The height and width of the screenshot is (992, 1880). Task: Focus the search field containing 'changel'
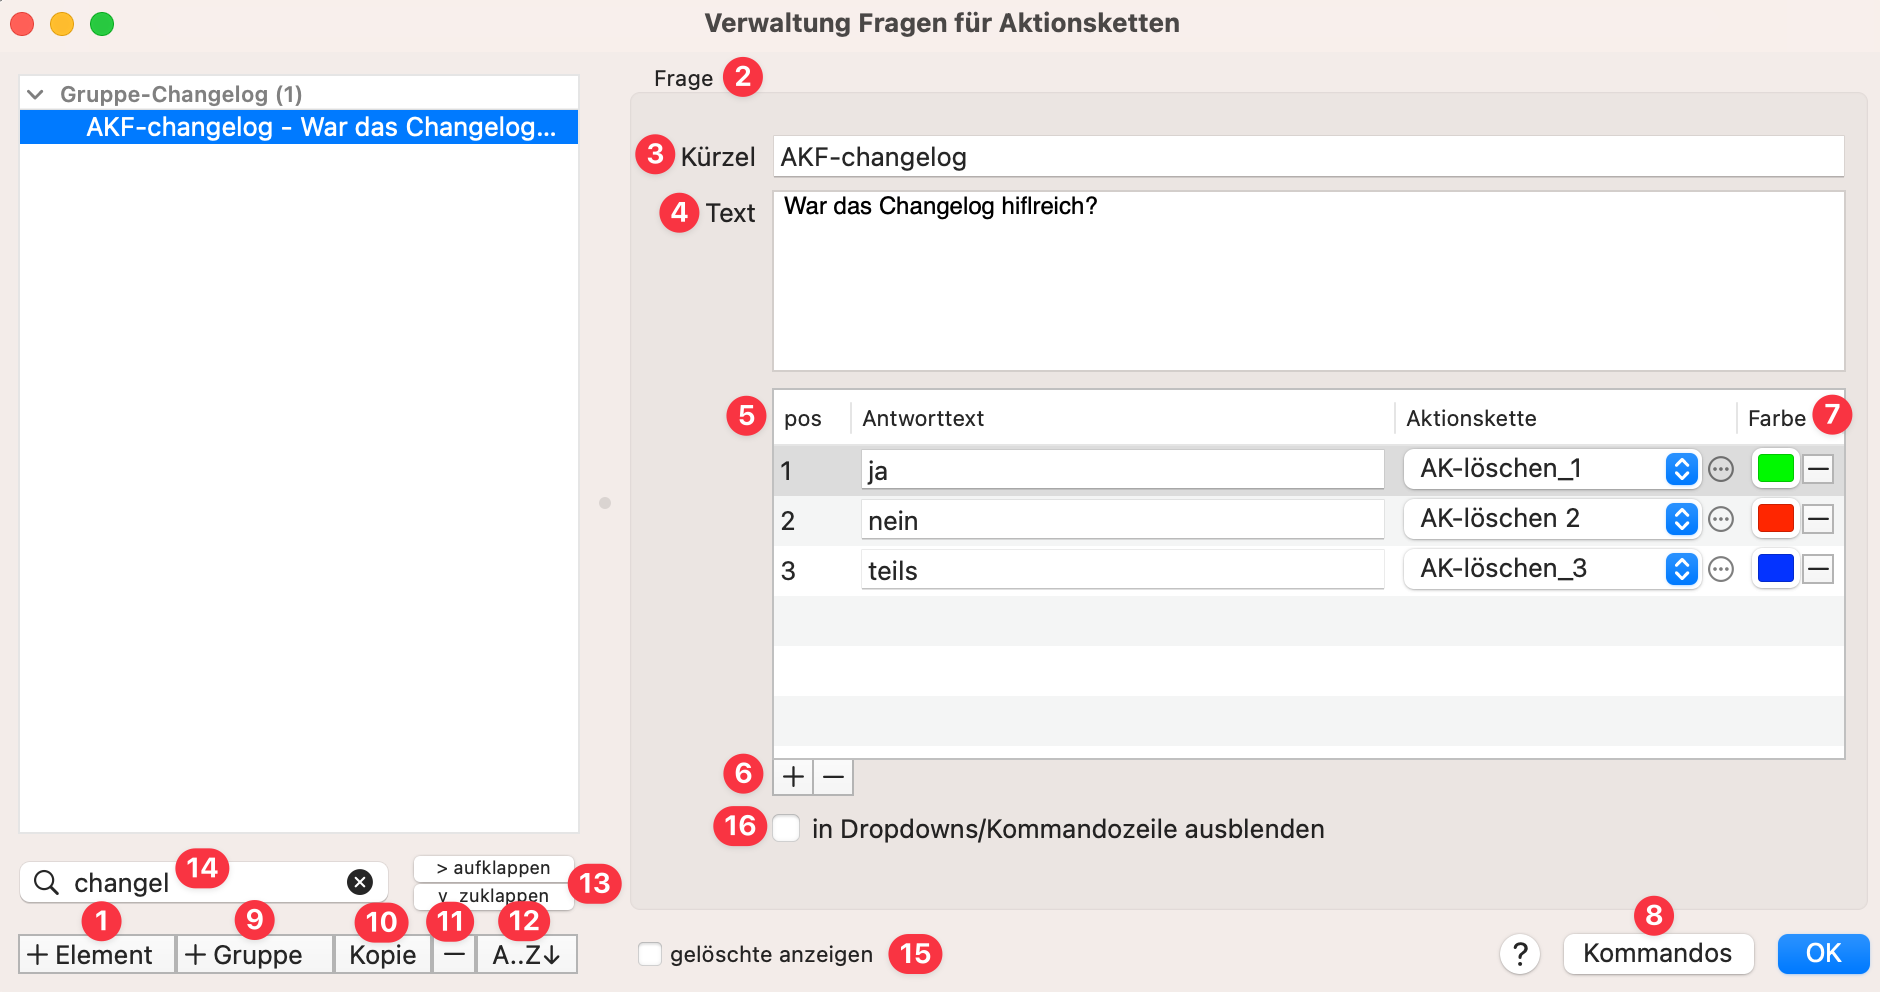pos(205,882)
